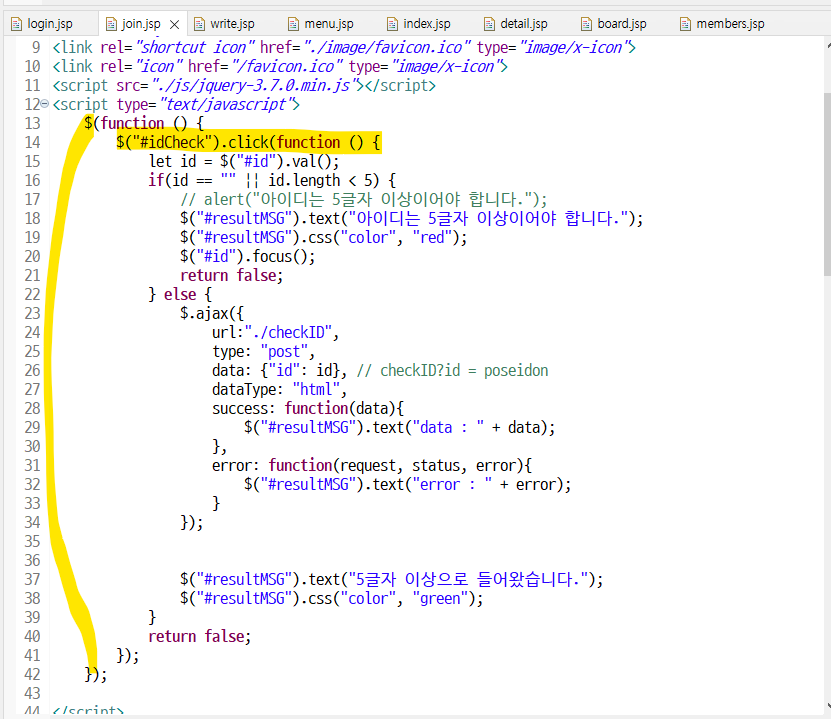The image size is (831, 719).
Task: Switch to the login.jsp tab
Action: coord(49,24)
